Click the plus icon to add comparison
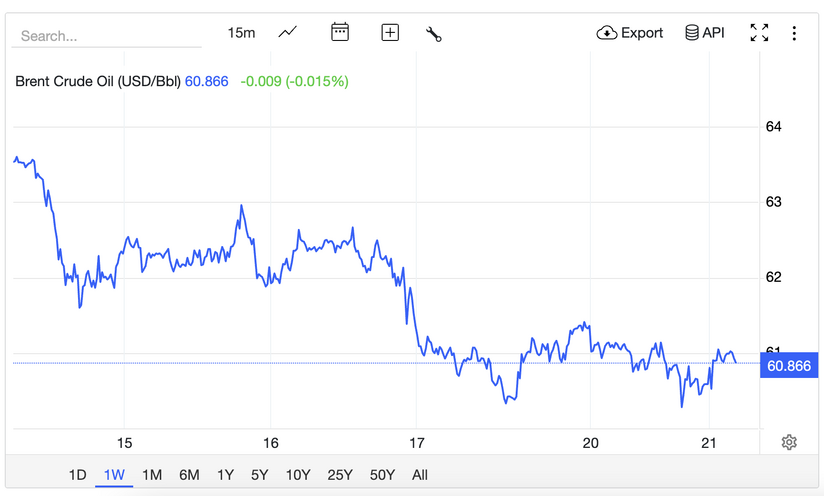 pyautogui.click(x=390, y=33)
